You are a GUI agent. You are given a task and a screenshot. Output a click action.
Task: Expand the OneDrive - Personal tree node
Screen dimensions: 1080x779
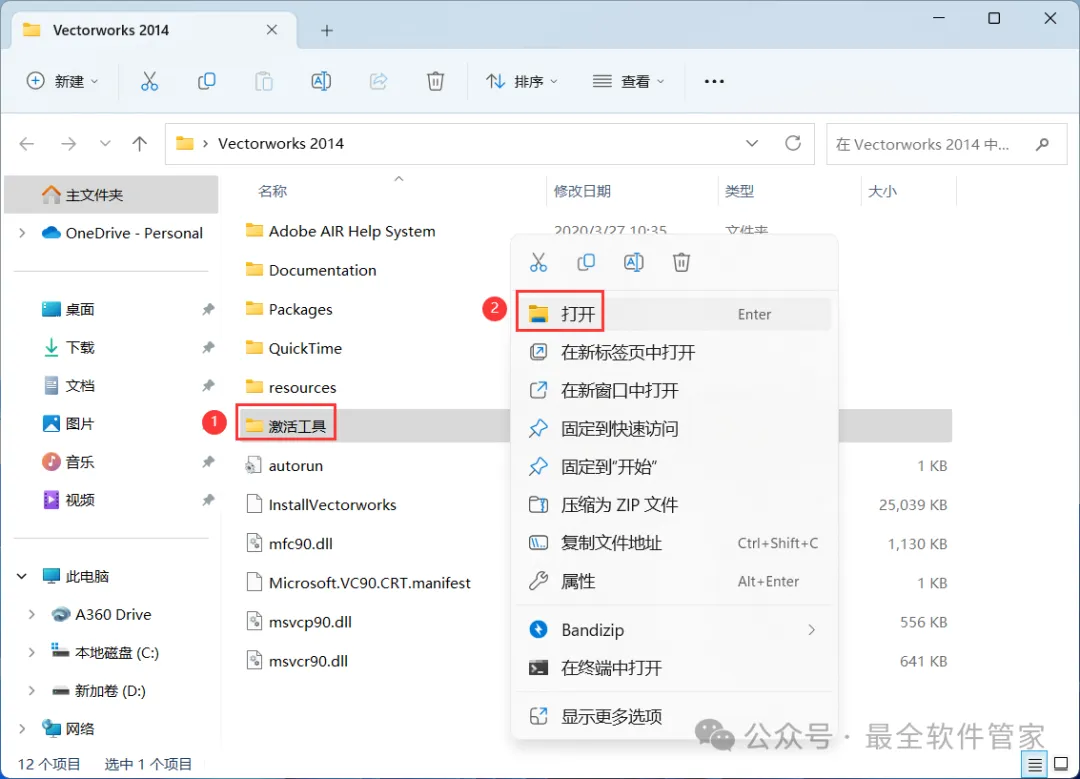click(22, 233)
